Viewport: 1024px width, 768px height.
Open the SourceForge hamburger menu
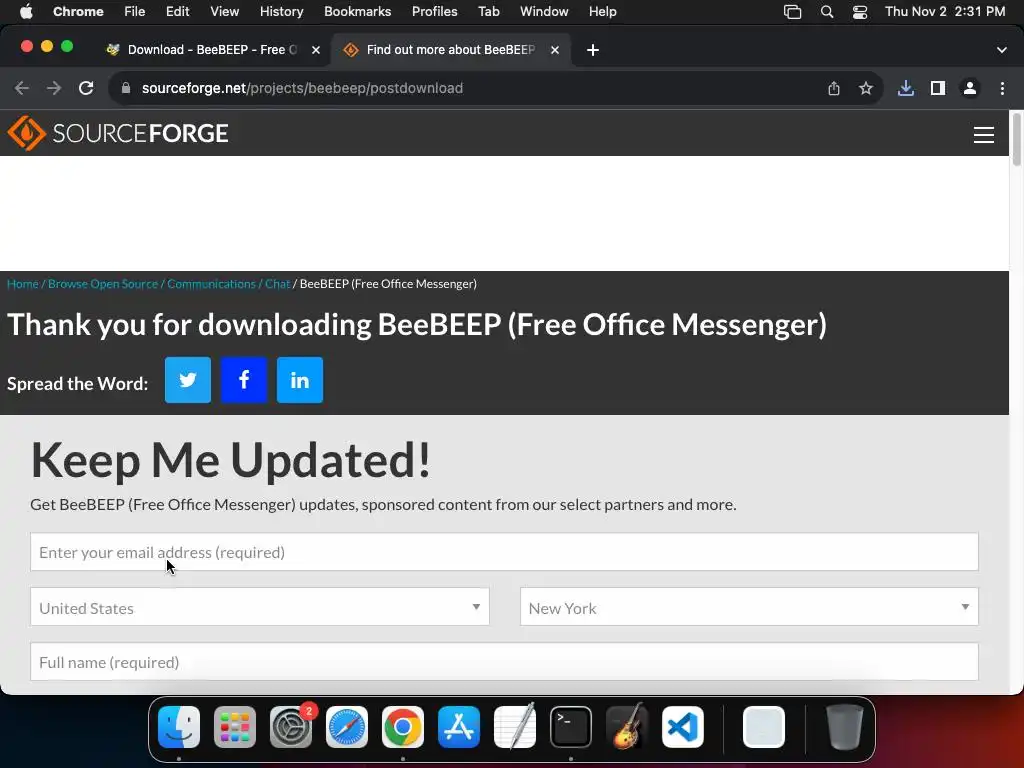click(984, 135)
